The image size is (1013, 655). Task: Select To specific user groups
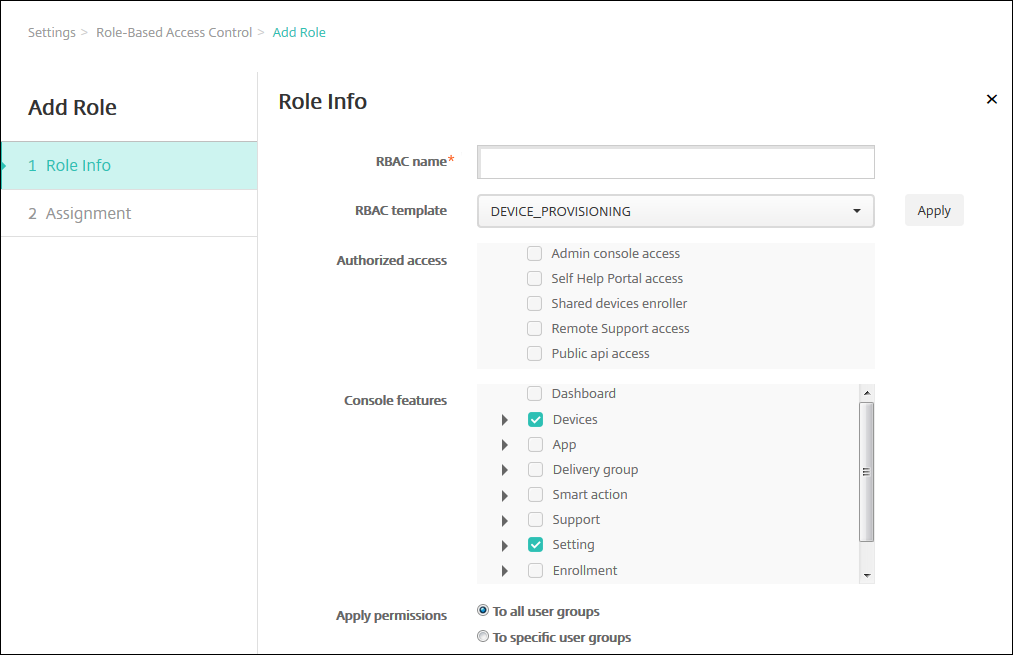tap(483, 637)
